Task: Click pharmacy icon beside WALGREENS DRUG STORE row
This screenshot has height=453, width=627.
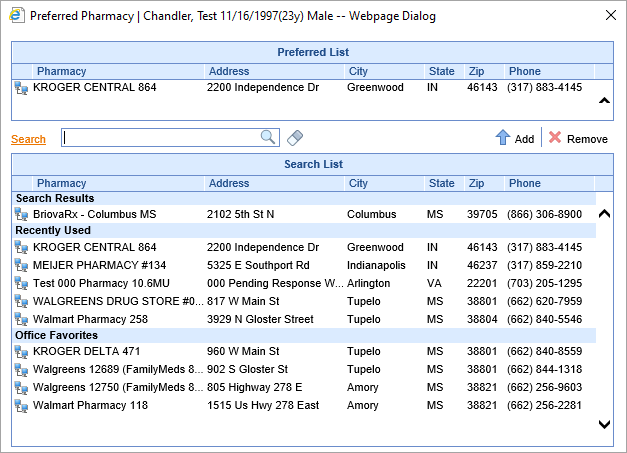Action: 21,301
